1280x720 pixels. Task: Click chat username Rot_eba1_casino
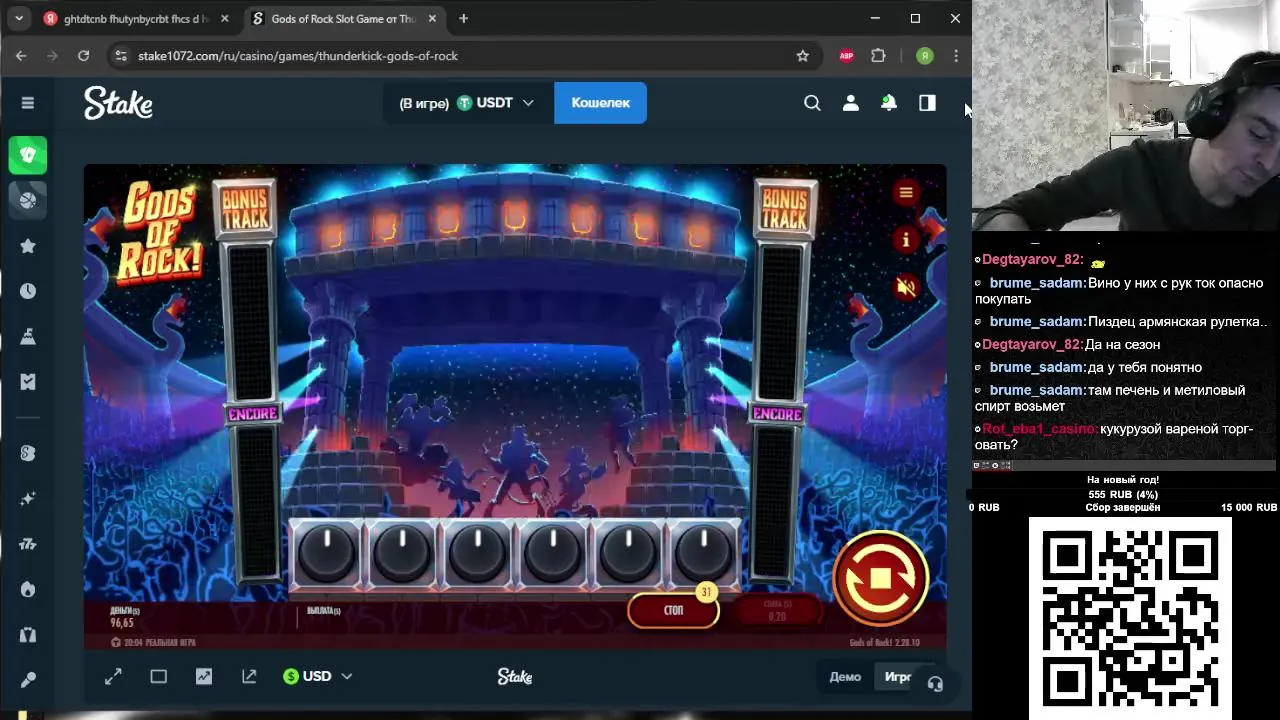(x=1039, y=429)
